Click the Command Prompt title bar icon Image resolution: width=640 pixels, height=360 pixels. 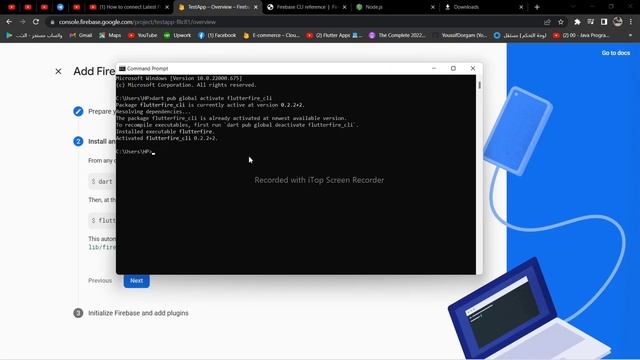point(122,69)
